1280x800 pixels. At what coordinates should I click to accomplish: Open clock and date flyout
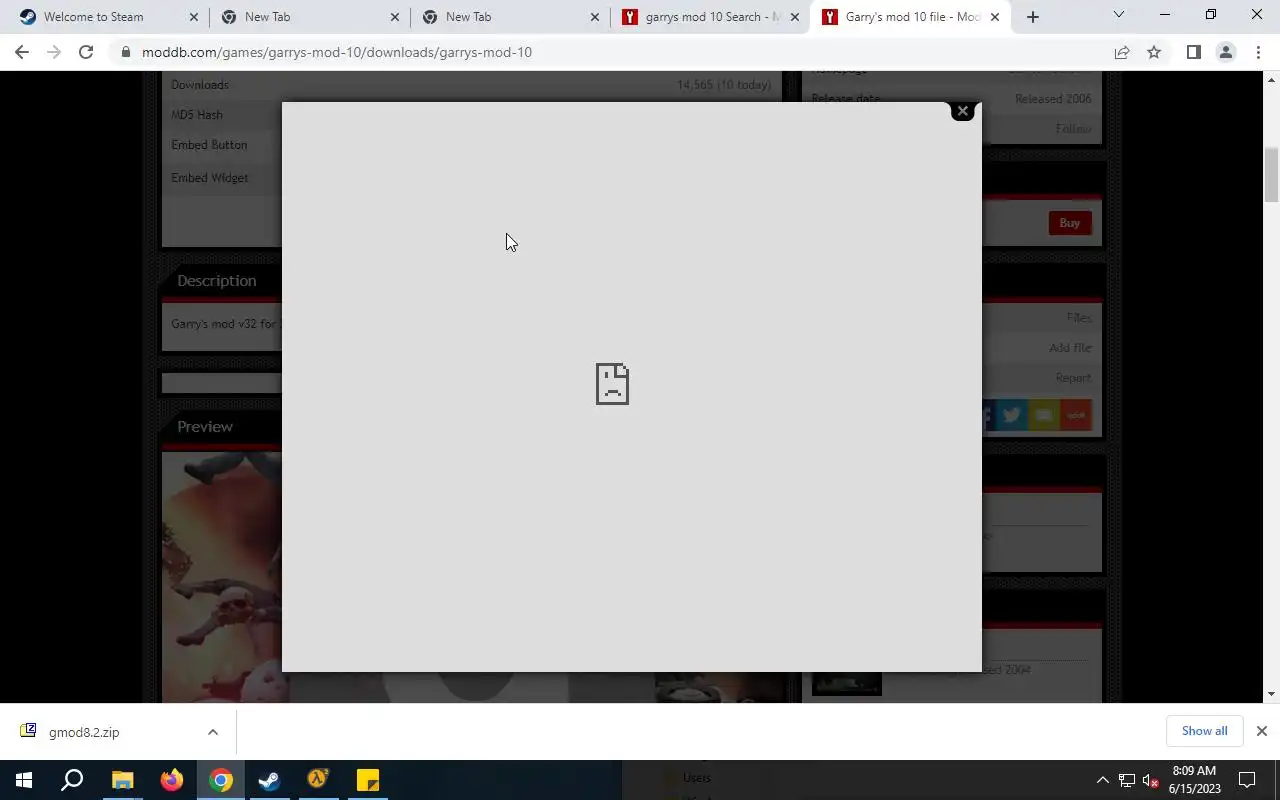(1195, 780)
